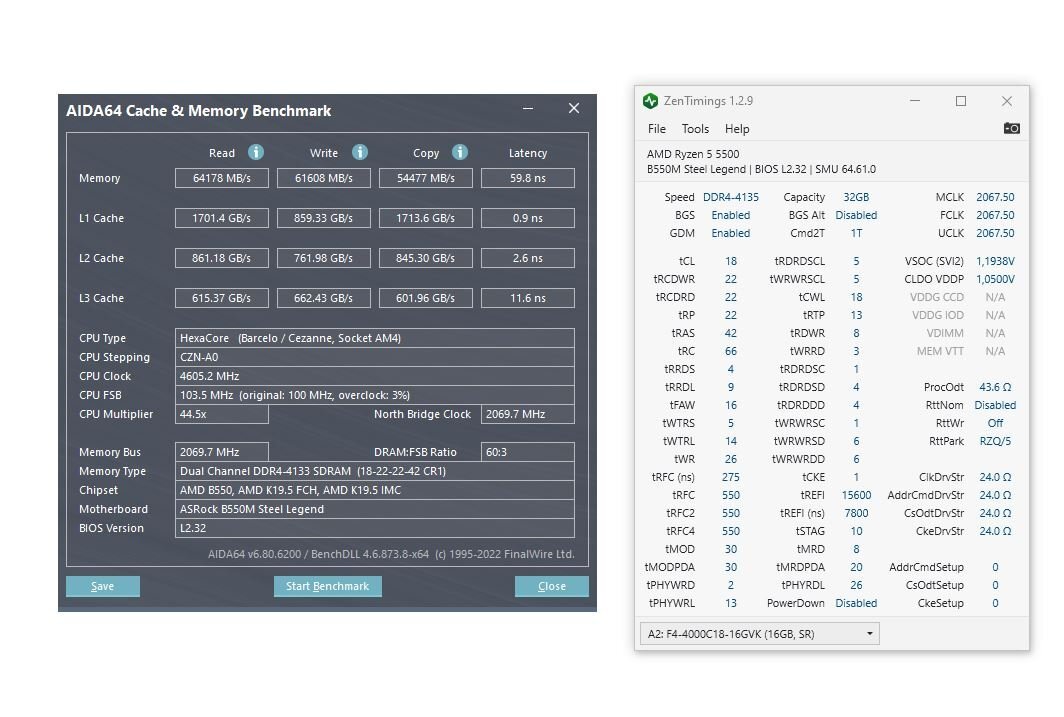Click the VSOC (SVI2) 1,1938V value
The height and width of the screenshot is (717, 1064).
[x=995, y=261]
